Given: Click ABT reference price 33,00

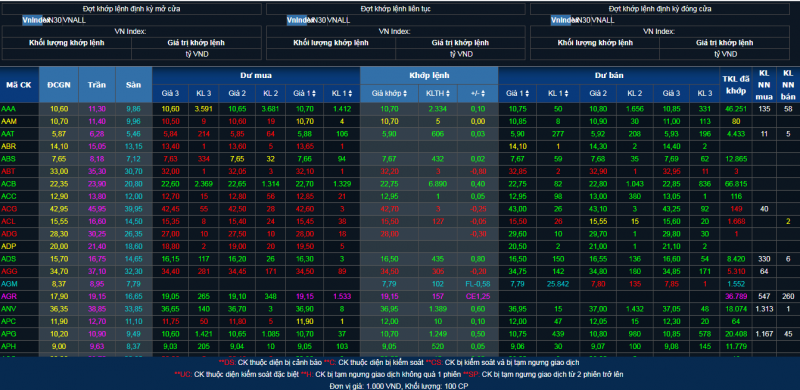Looking at the screenshot, I should [x=59, y=171].
